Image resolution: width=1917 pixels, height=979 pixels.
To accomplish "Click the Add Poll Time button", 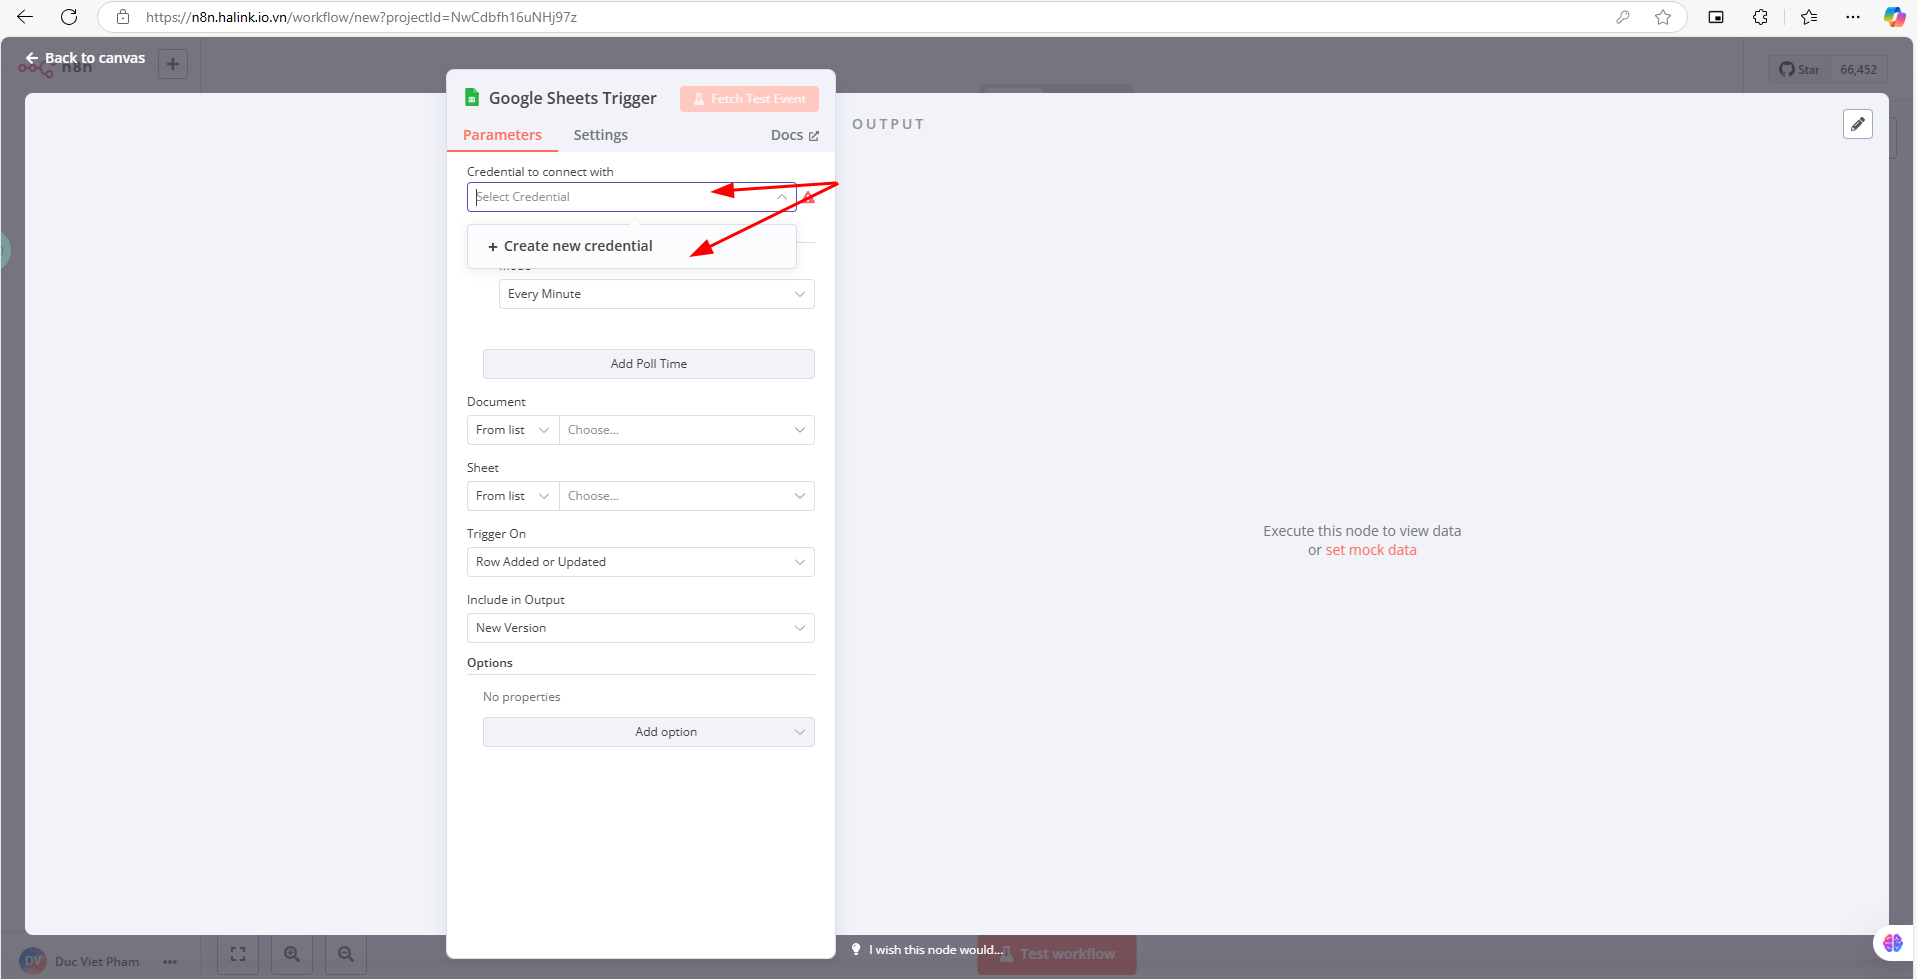I will 649,364.
